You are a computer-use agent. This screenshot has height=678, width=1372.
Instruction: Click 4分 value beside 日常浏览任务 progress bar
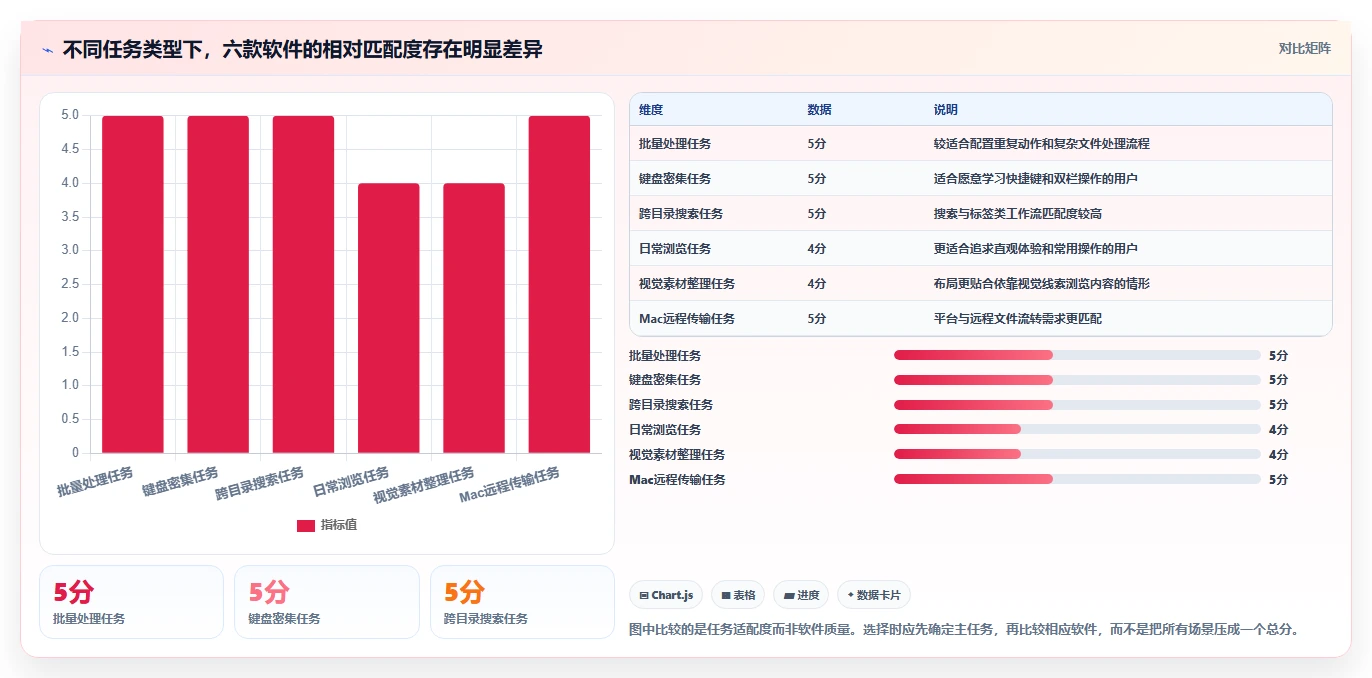point(1278,430)
